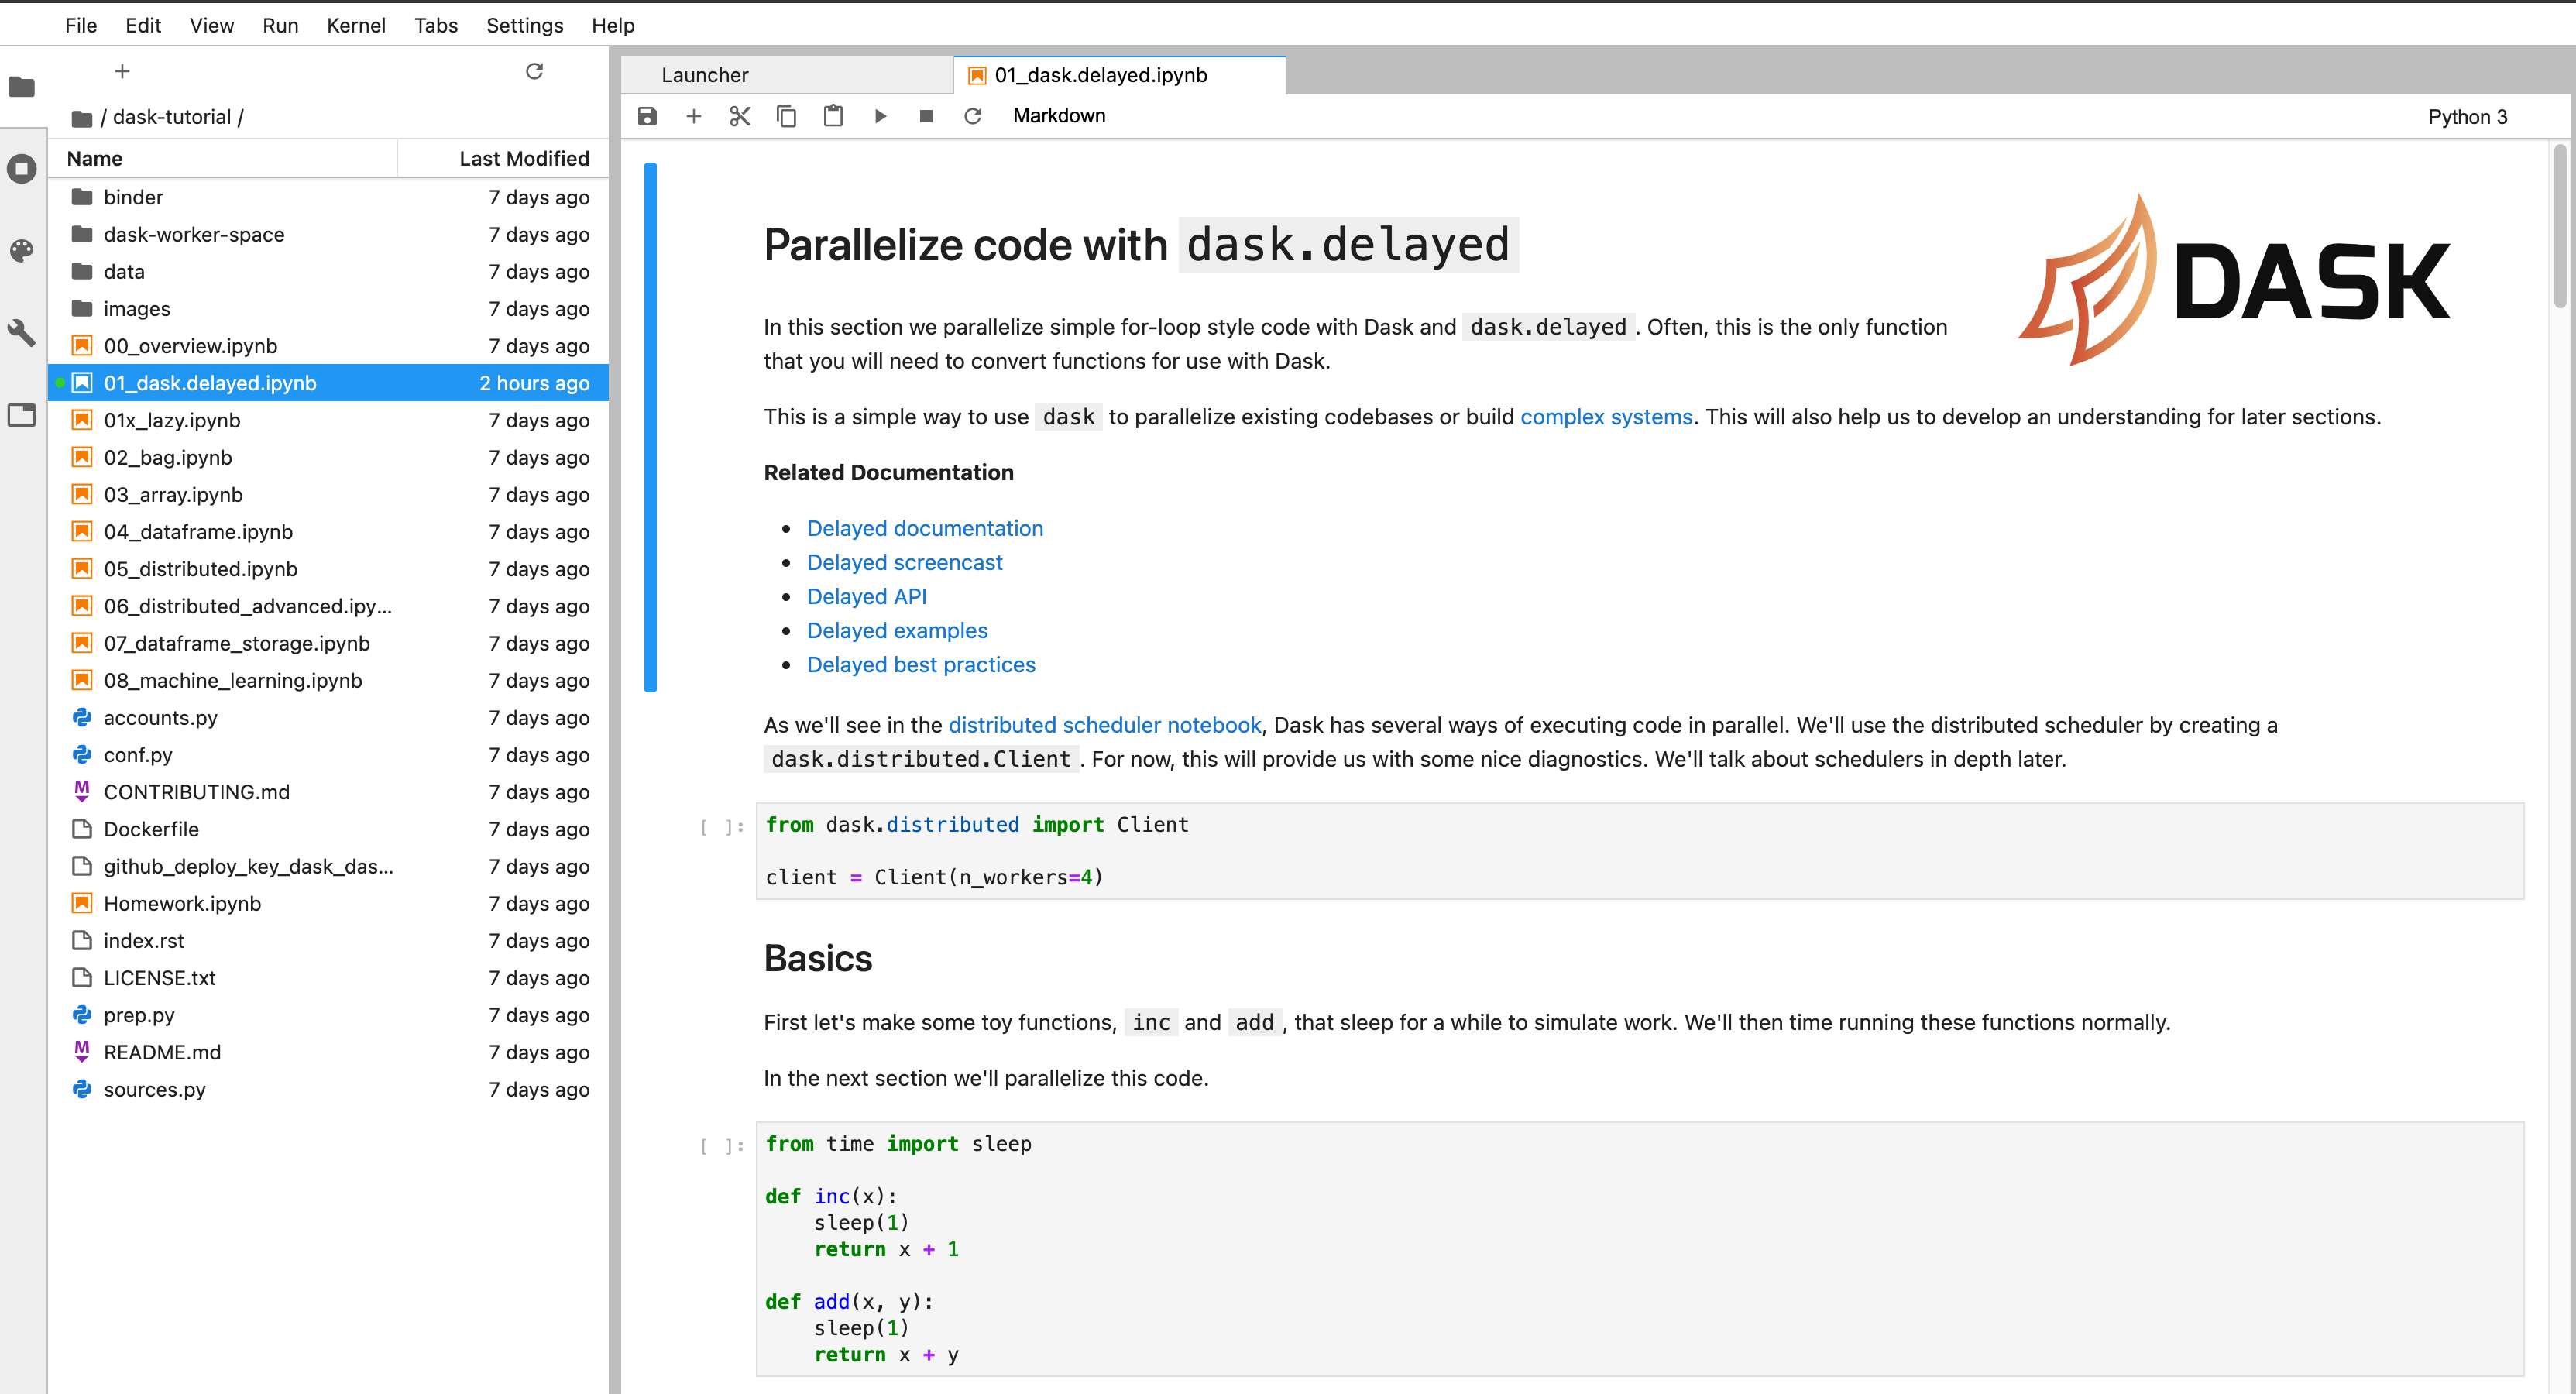2576x1394 pixels.
Task: Open the Running Terminals and Kernels sidebar
Action: point(22,168)
